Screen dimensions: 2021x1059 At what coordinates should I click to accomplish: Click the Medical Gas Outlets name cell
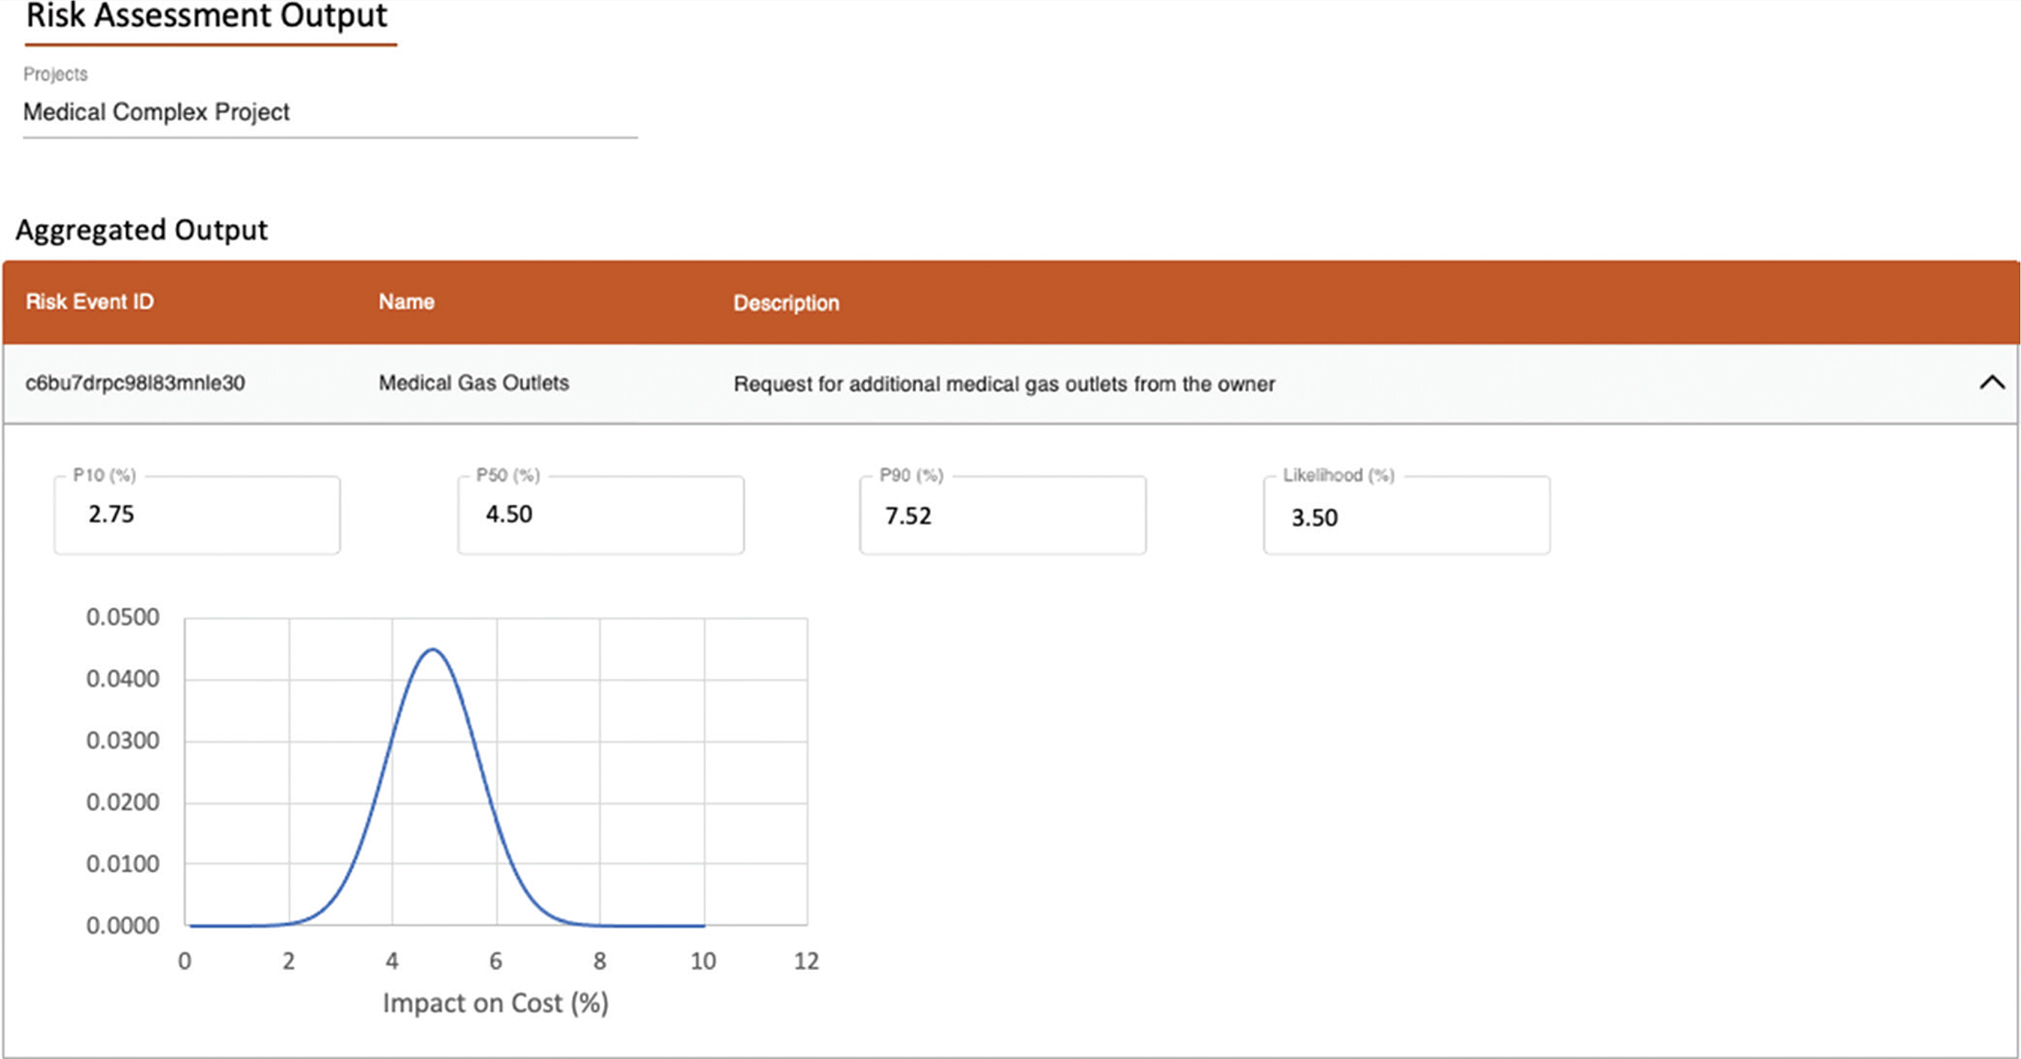(x=473, y=383)
